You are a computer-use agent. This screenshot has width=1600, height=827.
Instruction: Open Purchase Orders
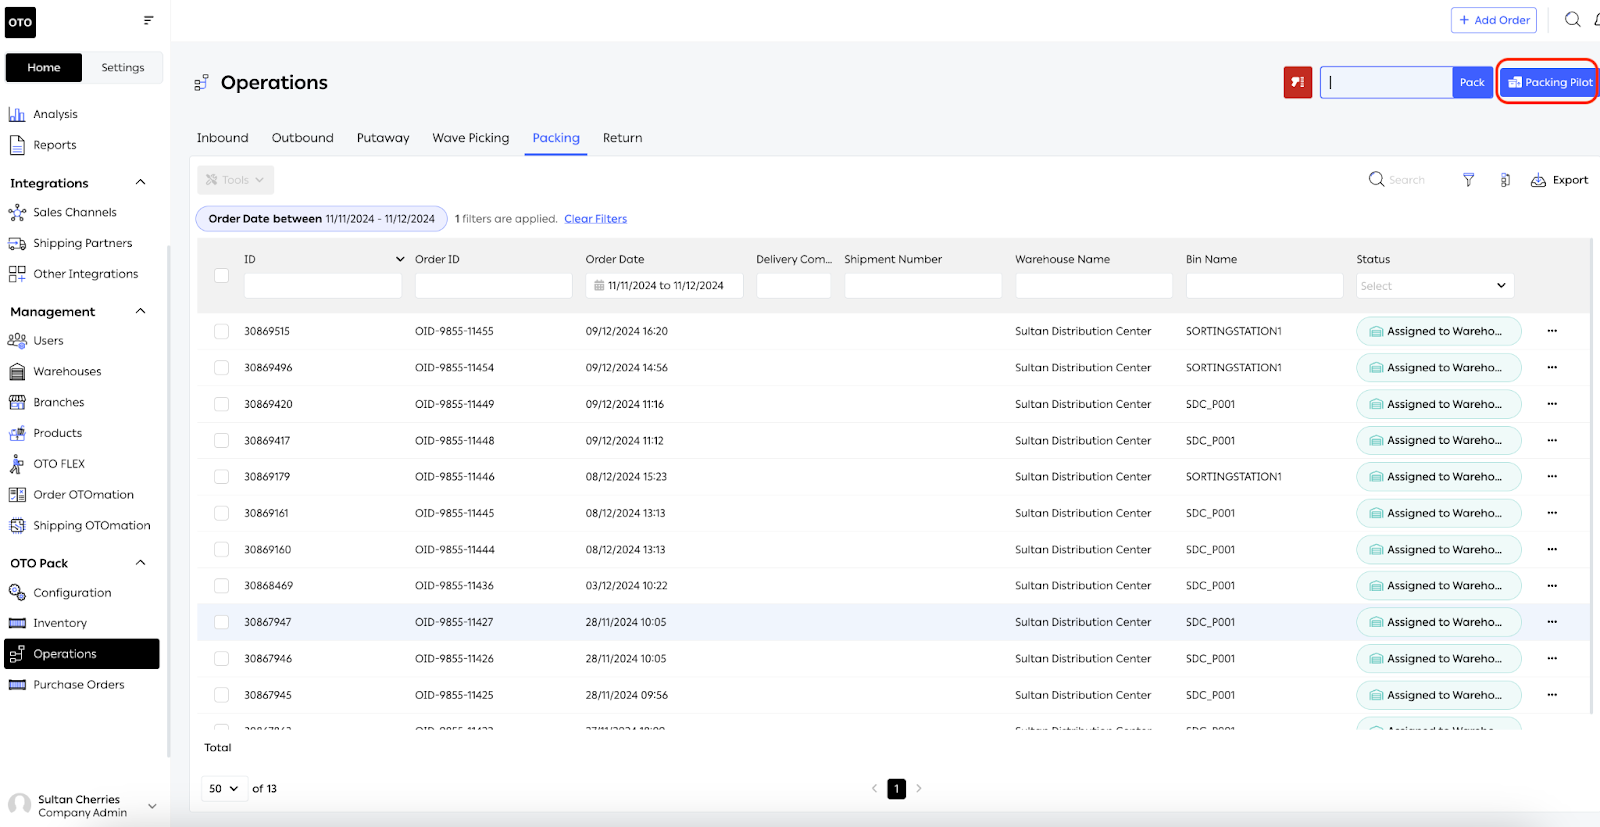78,685
